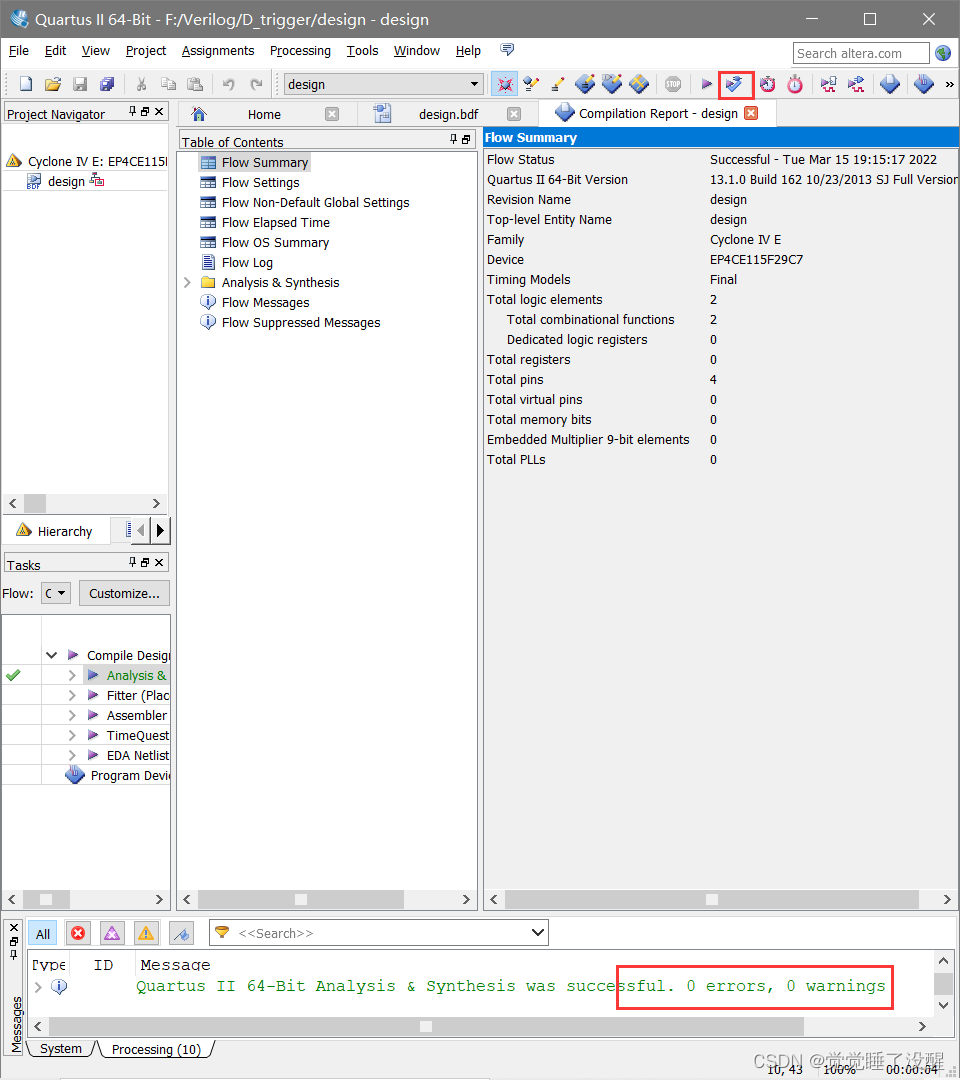Click the feedback speech-bubble icon in the menu bar
This screenshot has height=1080, width=960.
pyautogui.click(x=507, y=50)
